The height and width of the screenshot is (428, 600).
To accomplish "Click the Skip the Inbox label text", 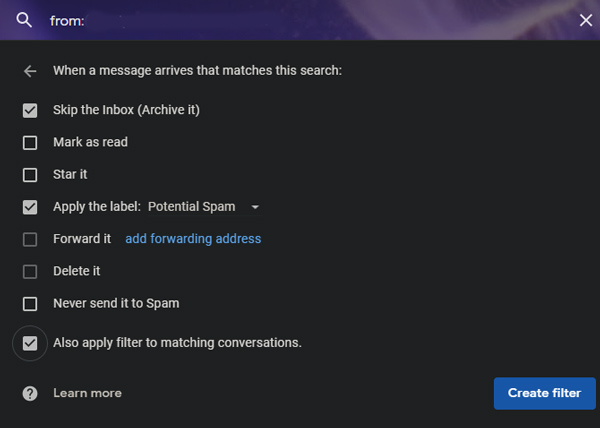I will pyautogui.click(x=126, y=110).
